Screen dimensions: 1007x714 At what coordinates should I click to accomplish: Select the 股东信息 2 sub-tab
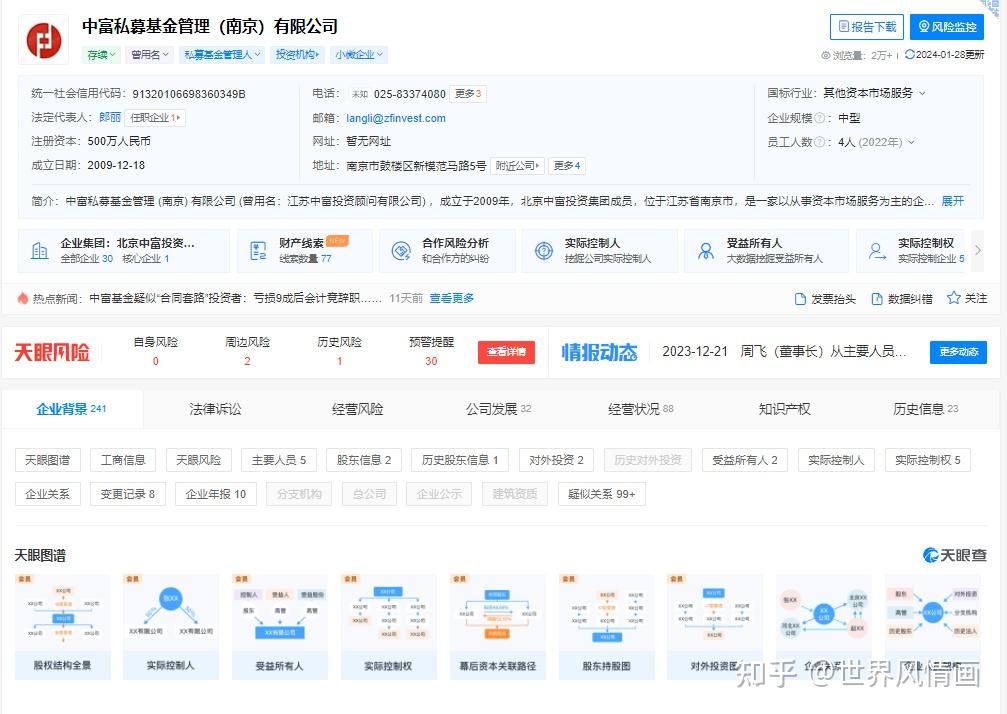(363, 460)
